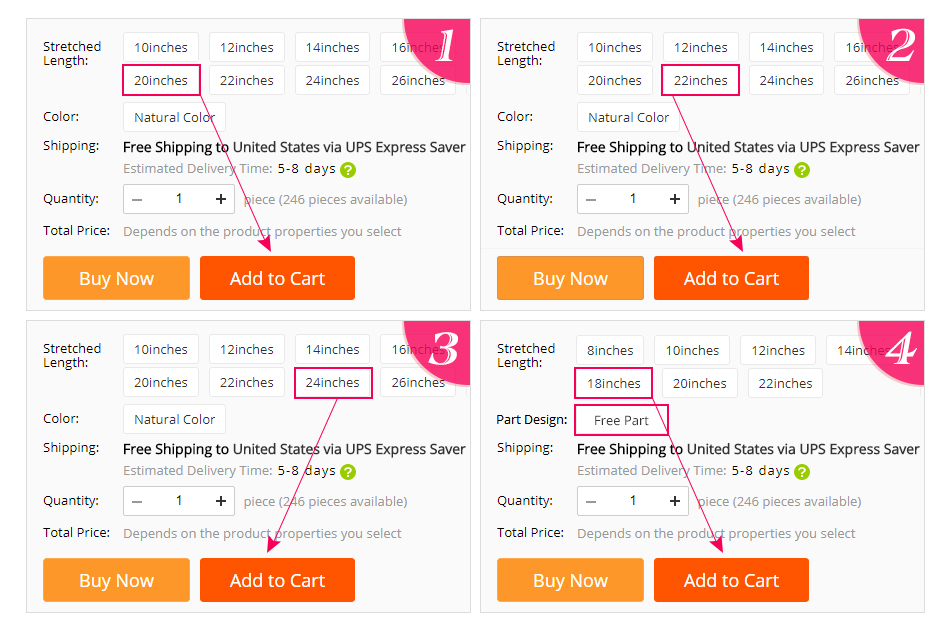950x629 pixels.
Task: Select 18inches length in panel 4
Action: (613, 383)
